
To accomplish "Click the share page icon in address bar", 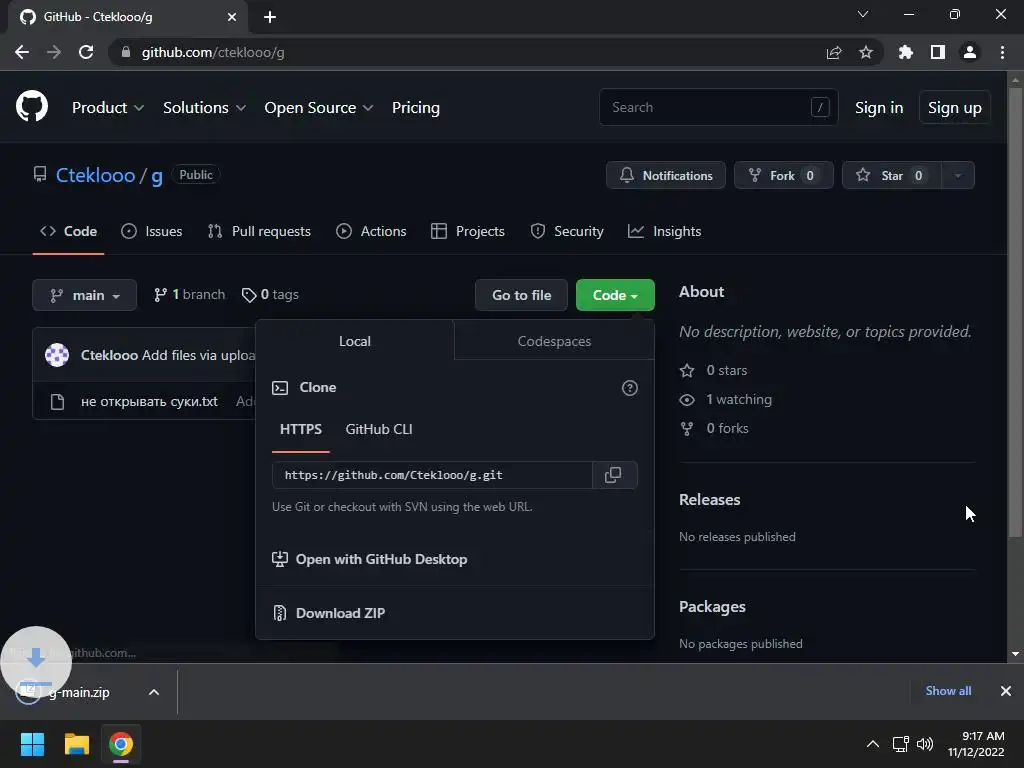I will click(833, 52).
